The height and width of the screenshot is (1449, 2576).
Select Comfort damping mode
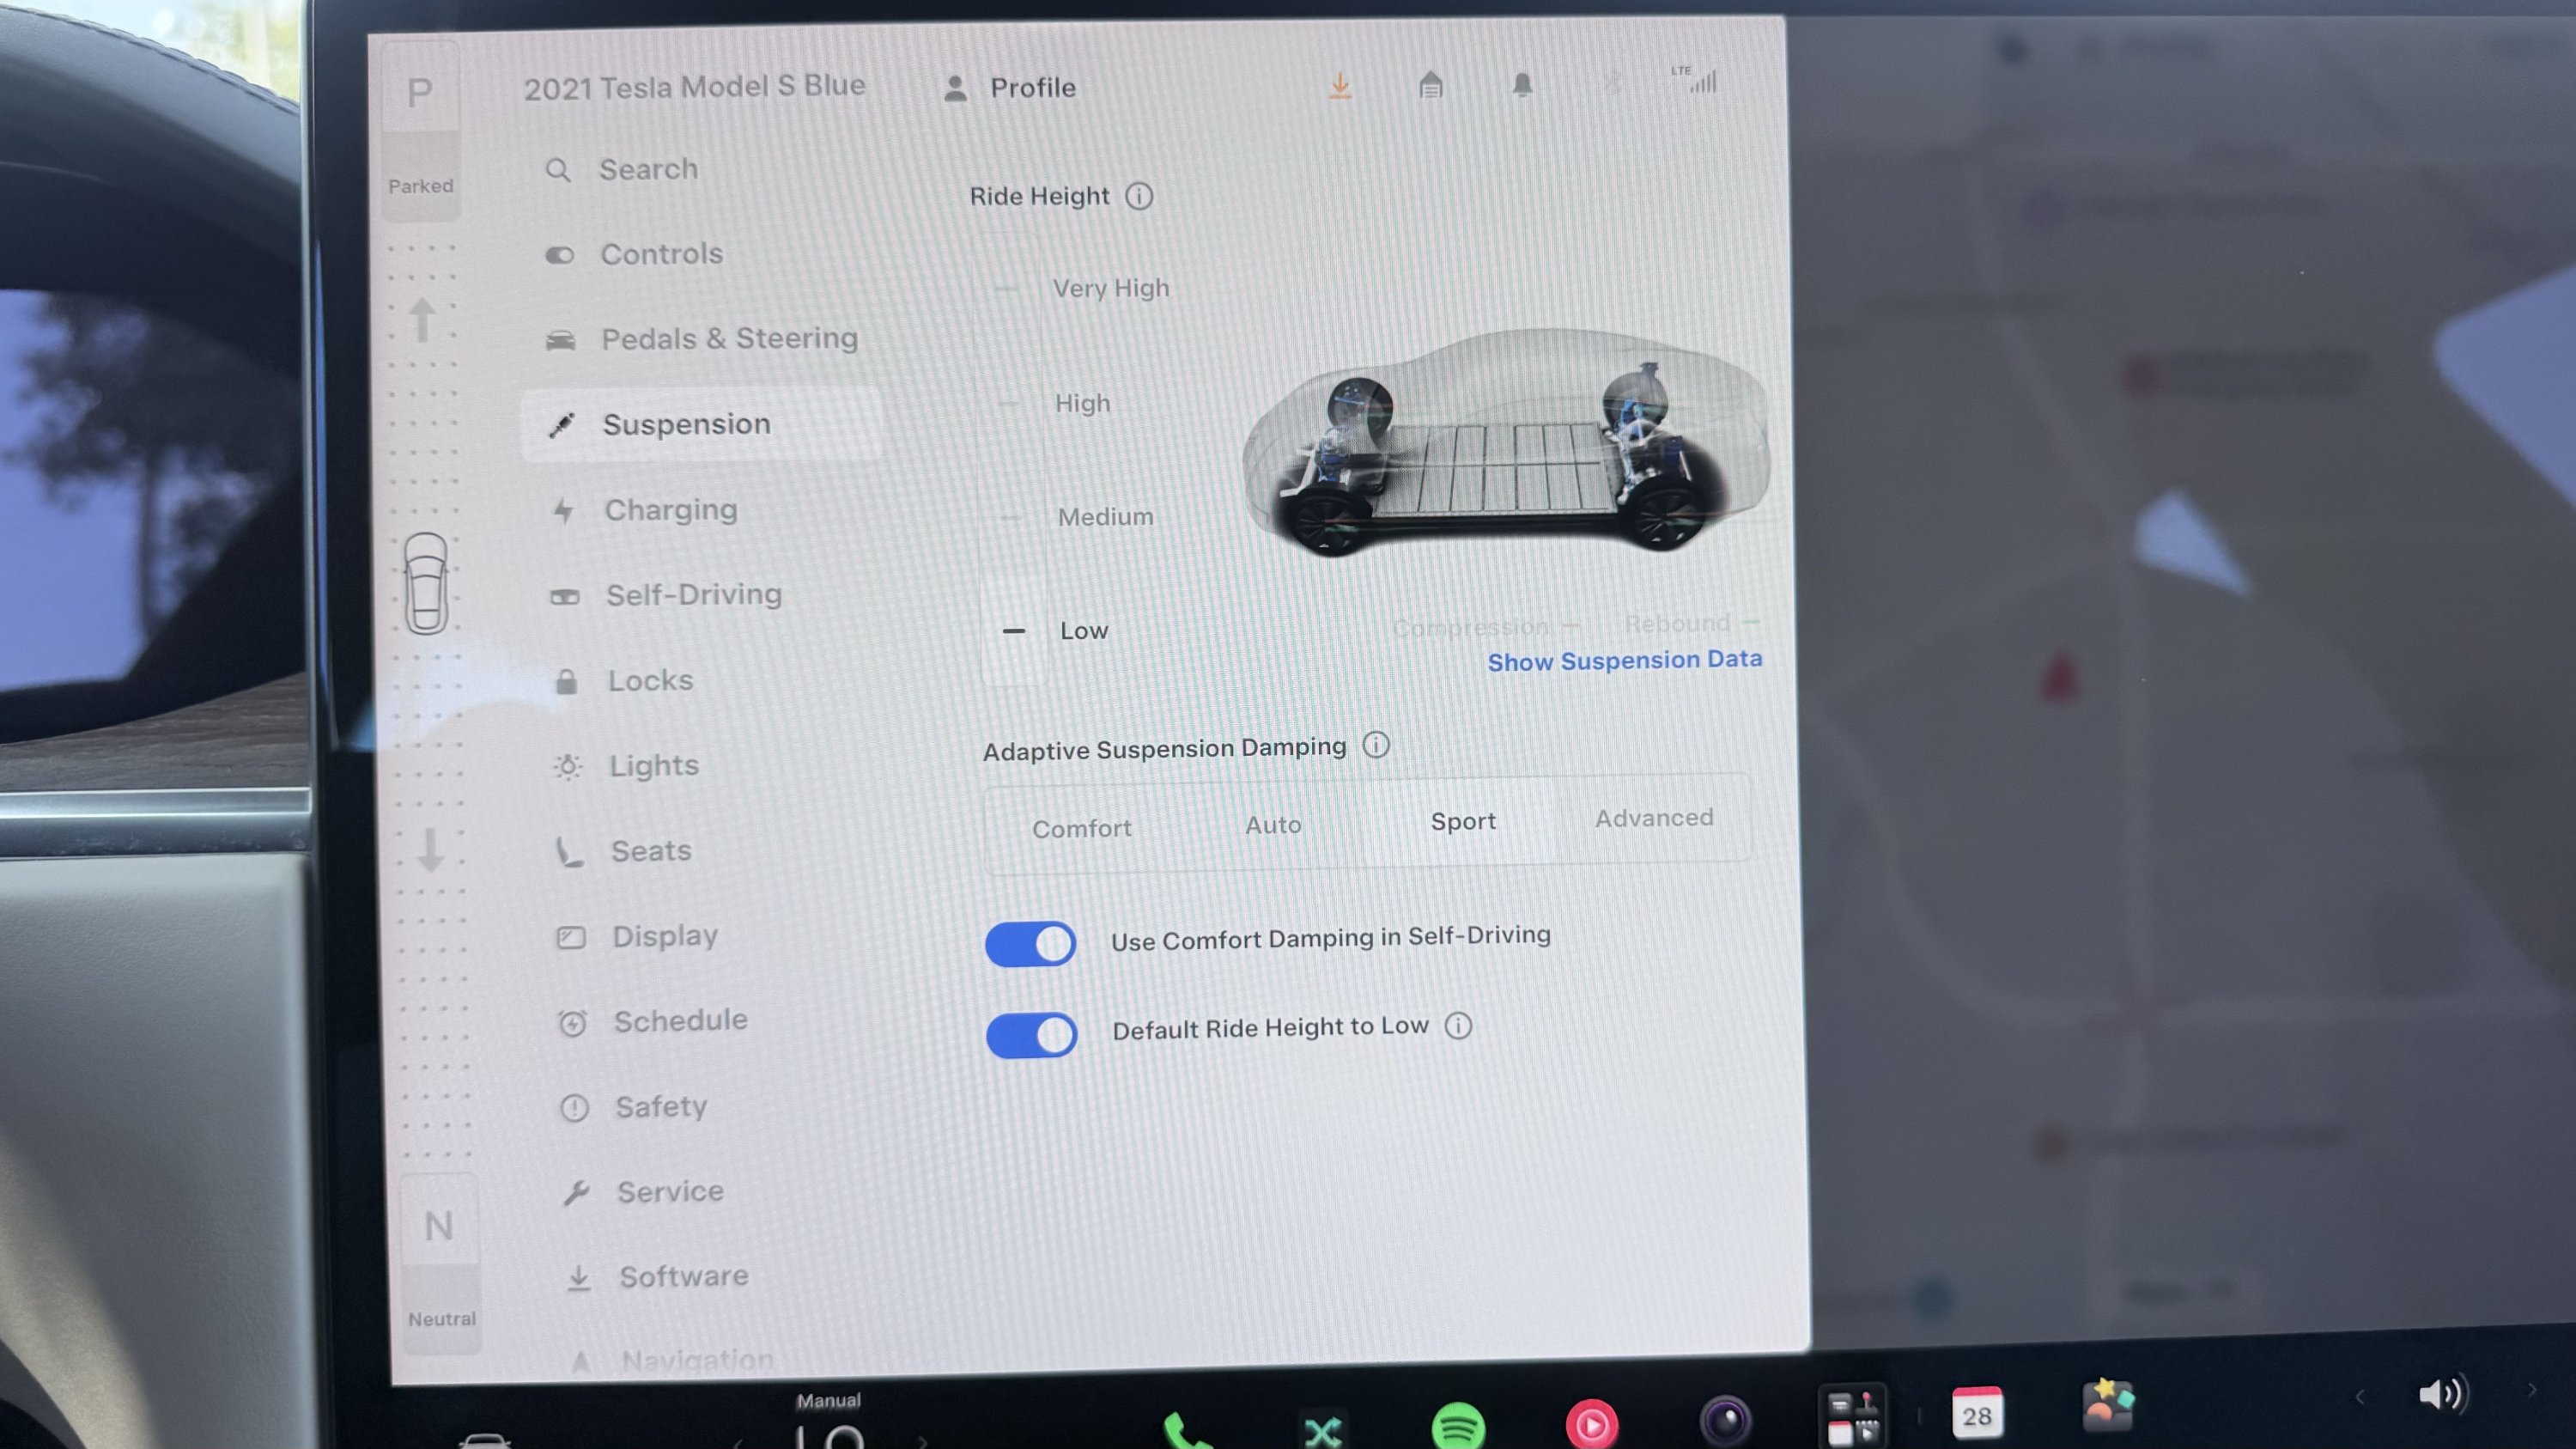[x=1081, y=828]
